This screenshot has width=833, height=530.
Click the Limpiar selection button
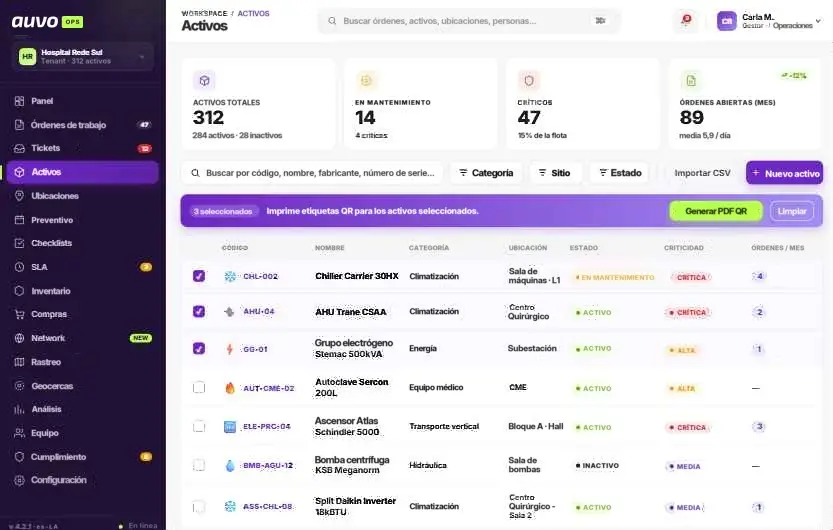(x=792, y=211)
